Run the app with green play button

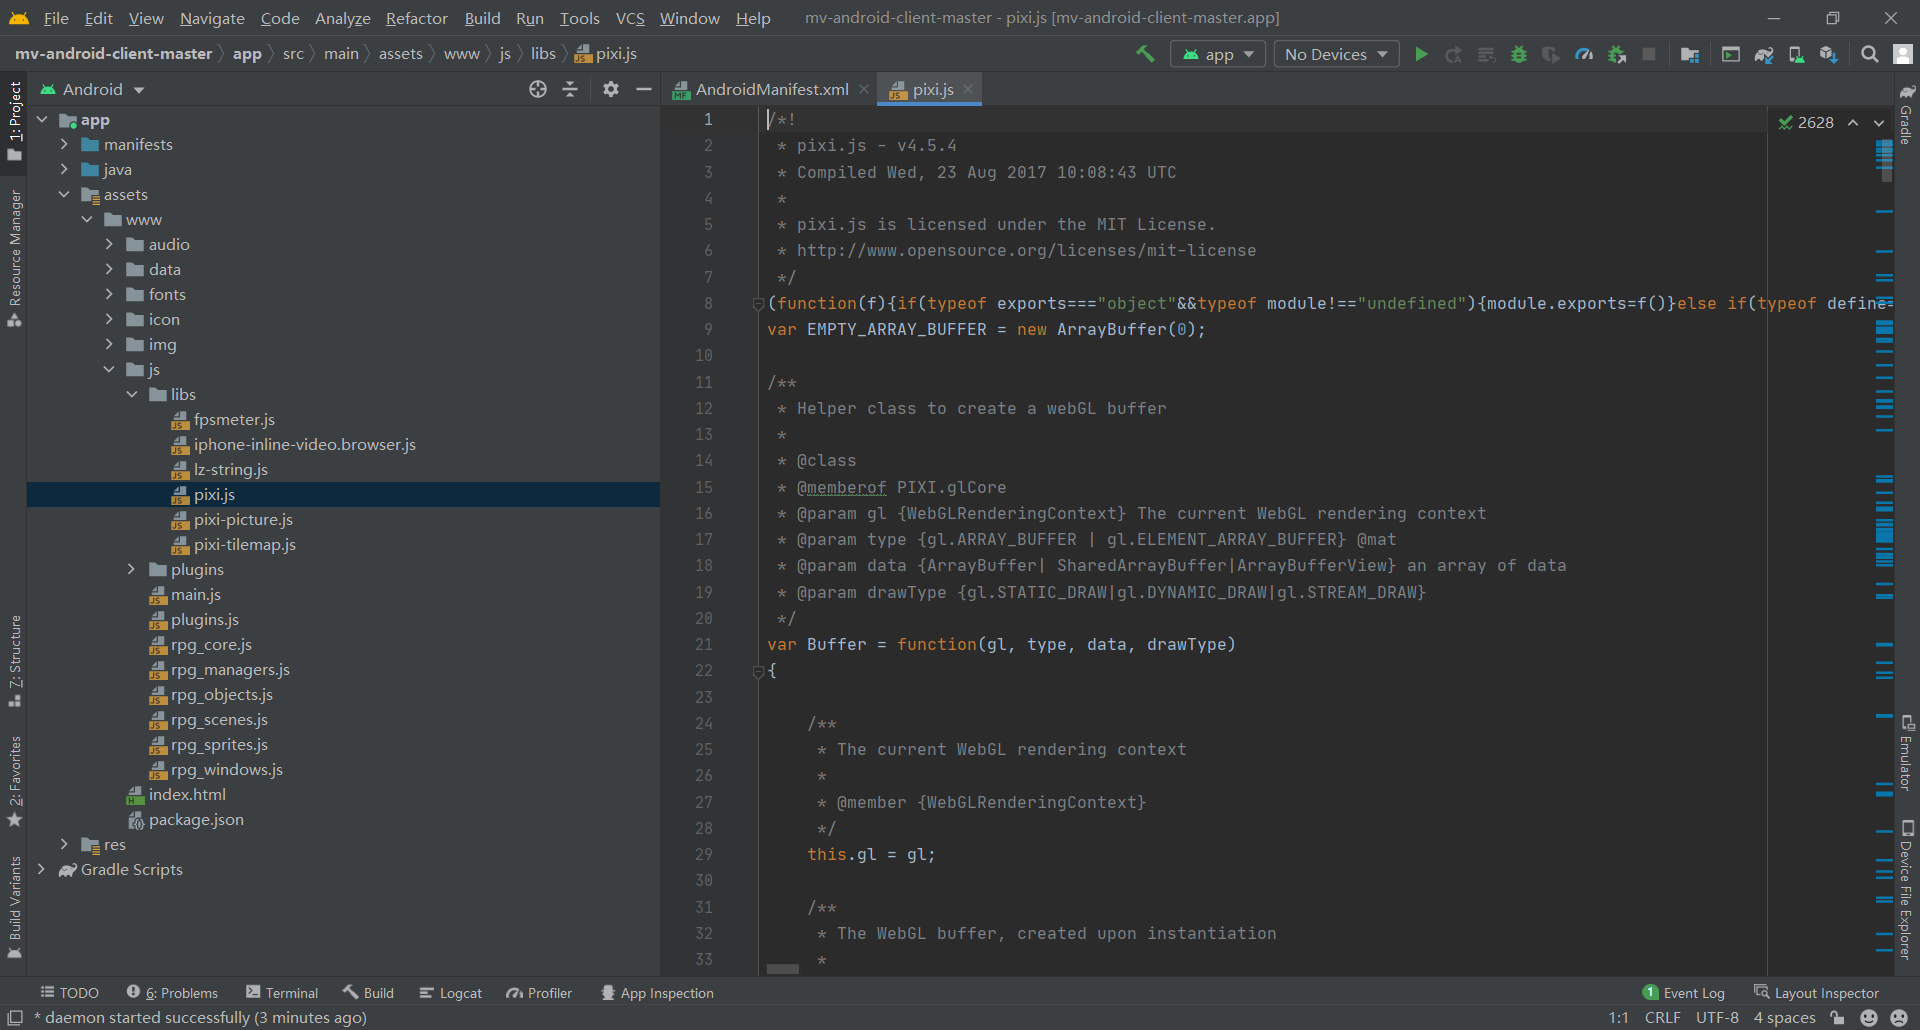tap(1421, 54)
